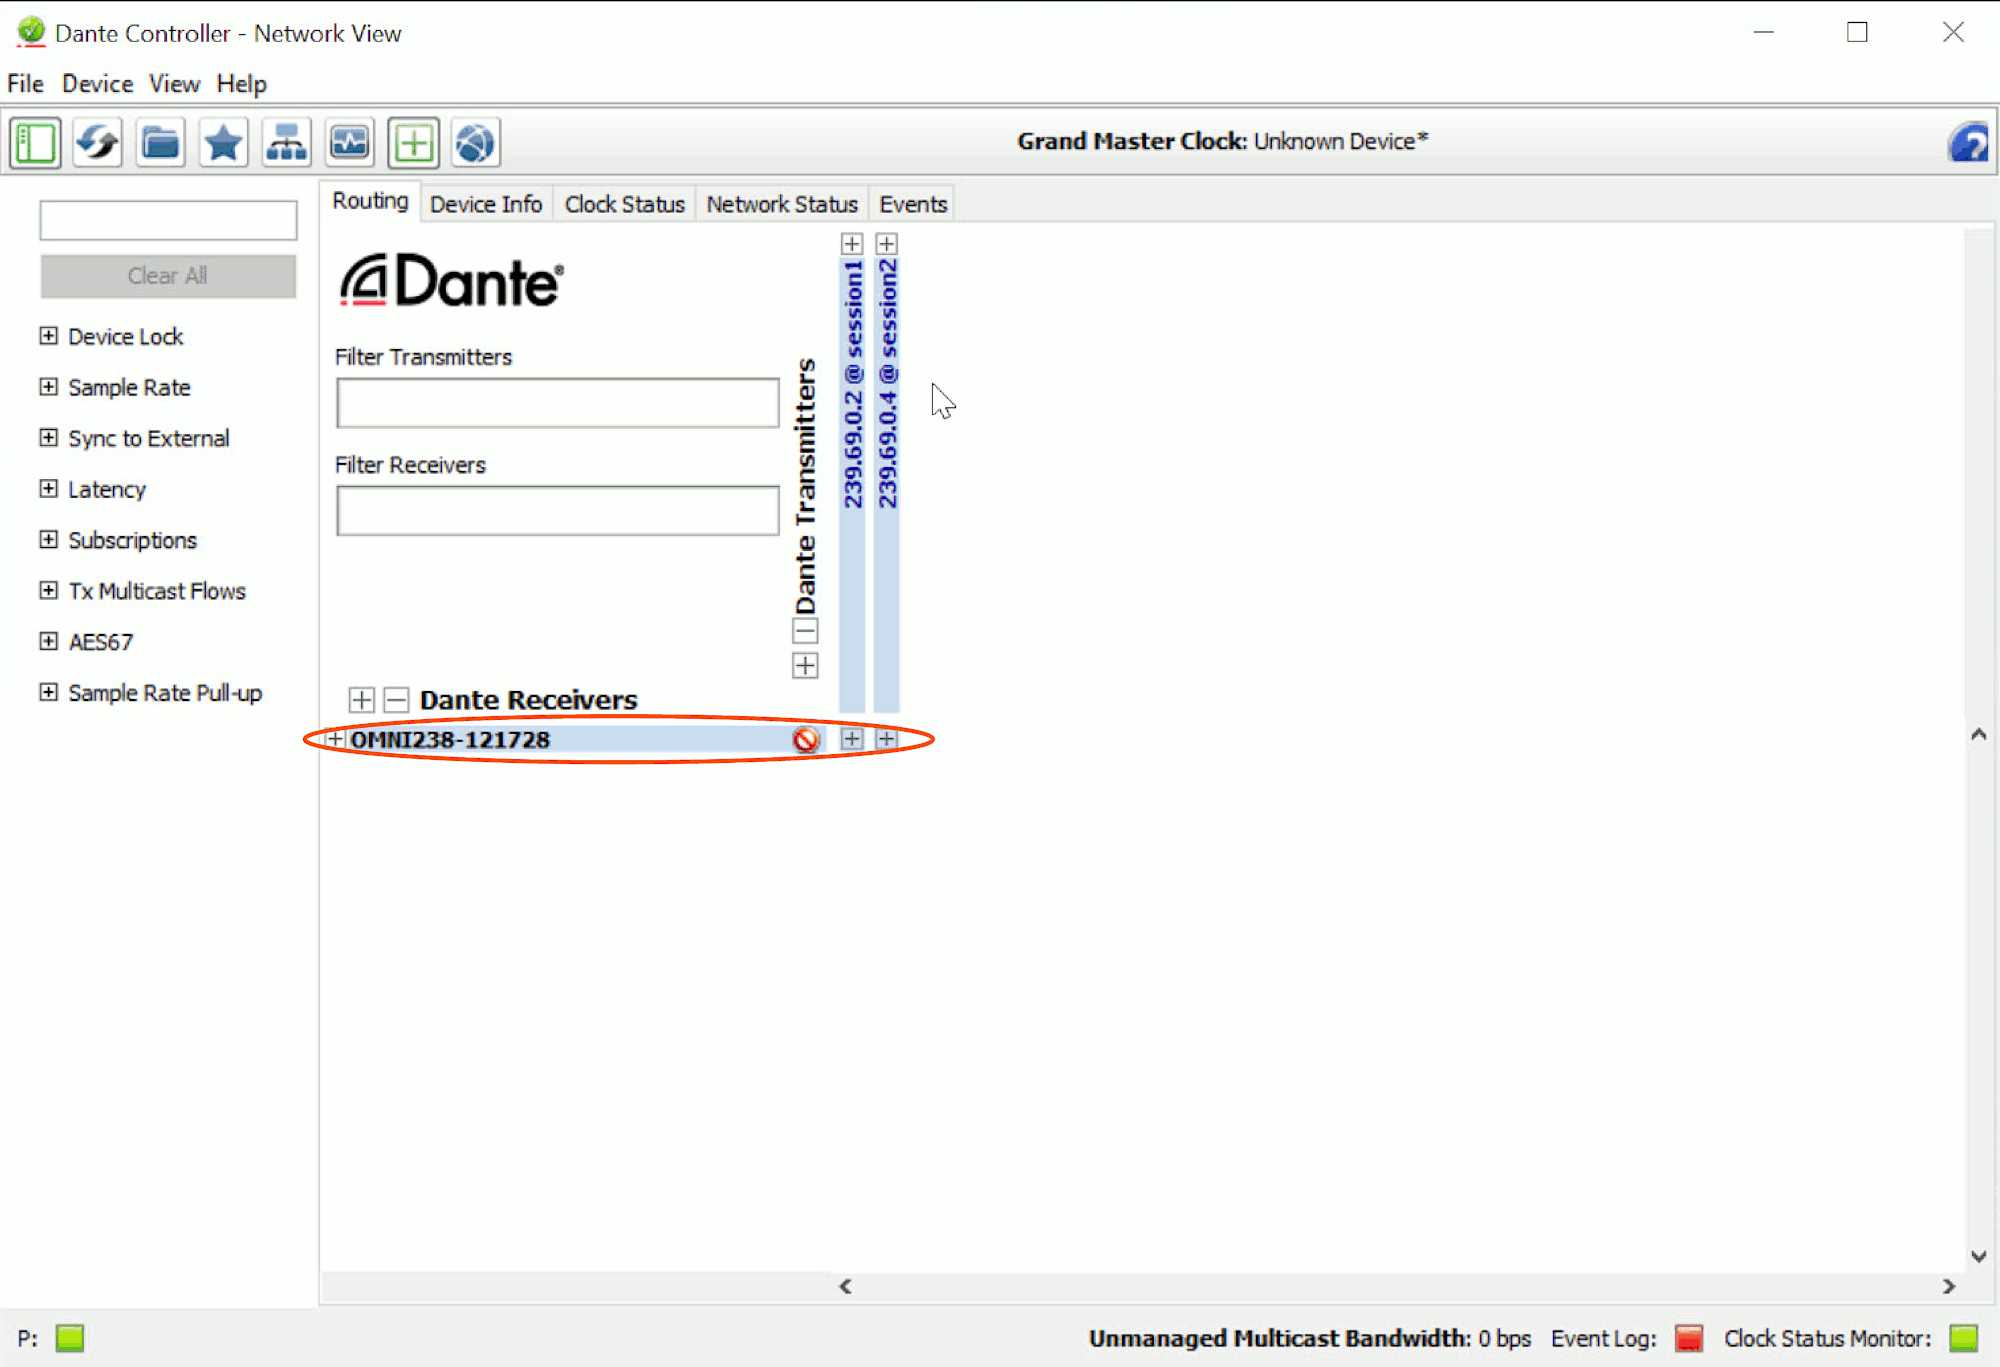The image size is (2000, 1367).
Task: Click the green Clock Status Monitor indicator
Action: click(x=1964, y=1338)
